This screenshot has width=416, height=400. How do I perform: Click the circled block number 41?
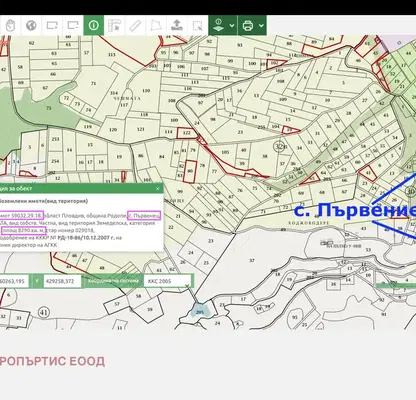43,313
